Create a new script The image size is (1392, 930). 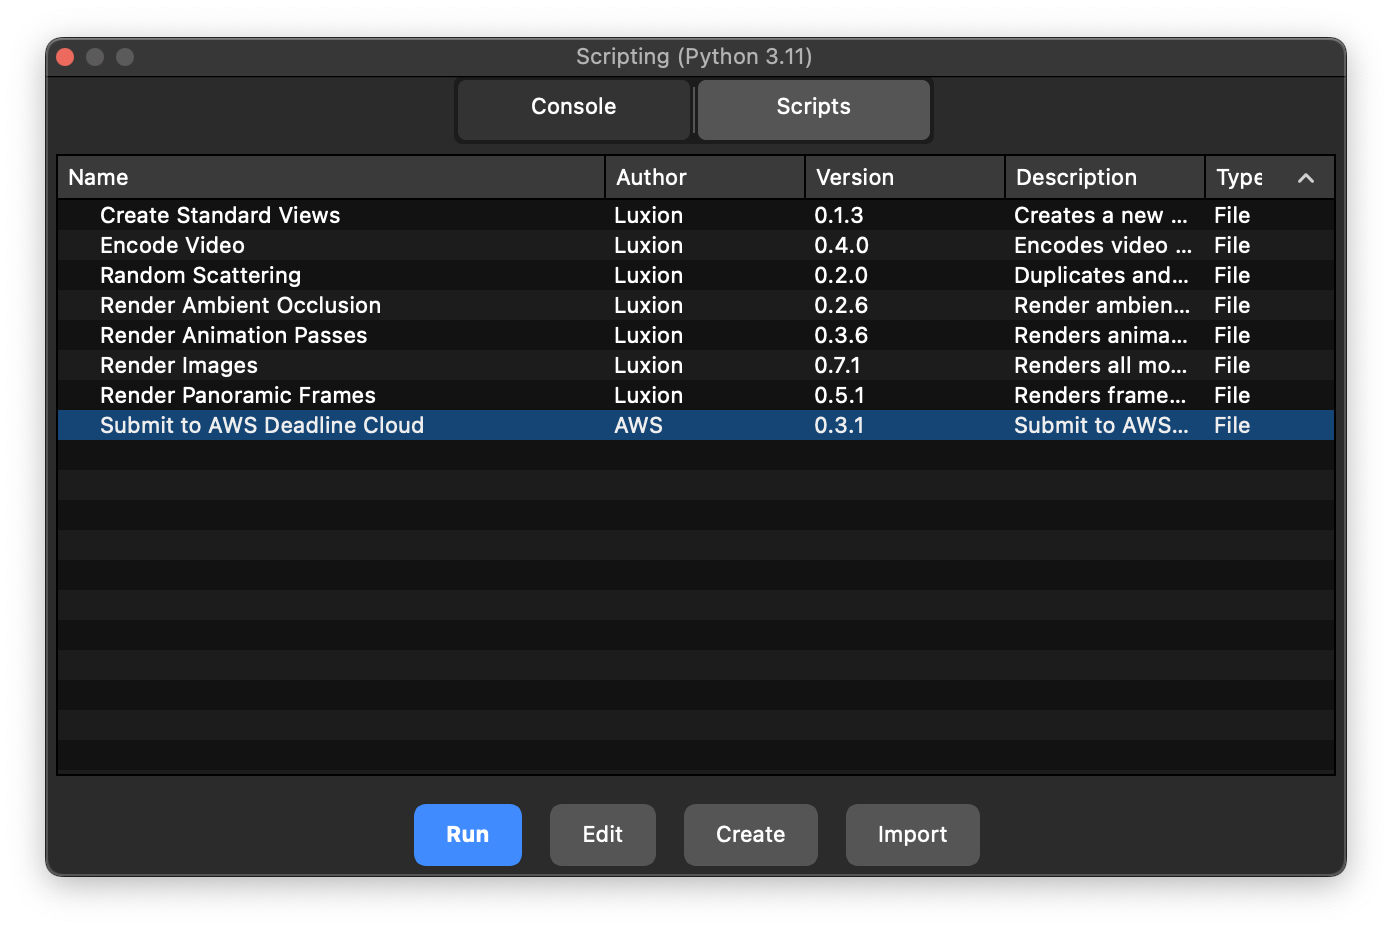pyautogui.click(x=750, y=834)
